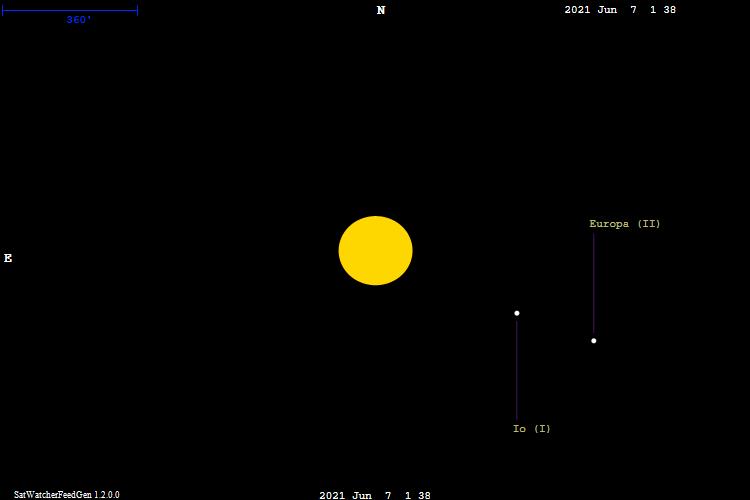Click the 360" scale label
This screenshot has height=500, width=750.
79,20
